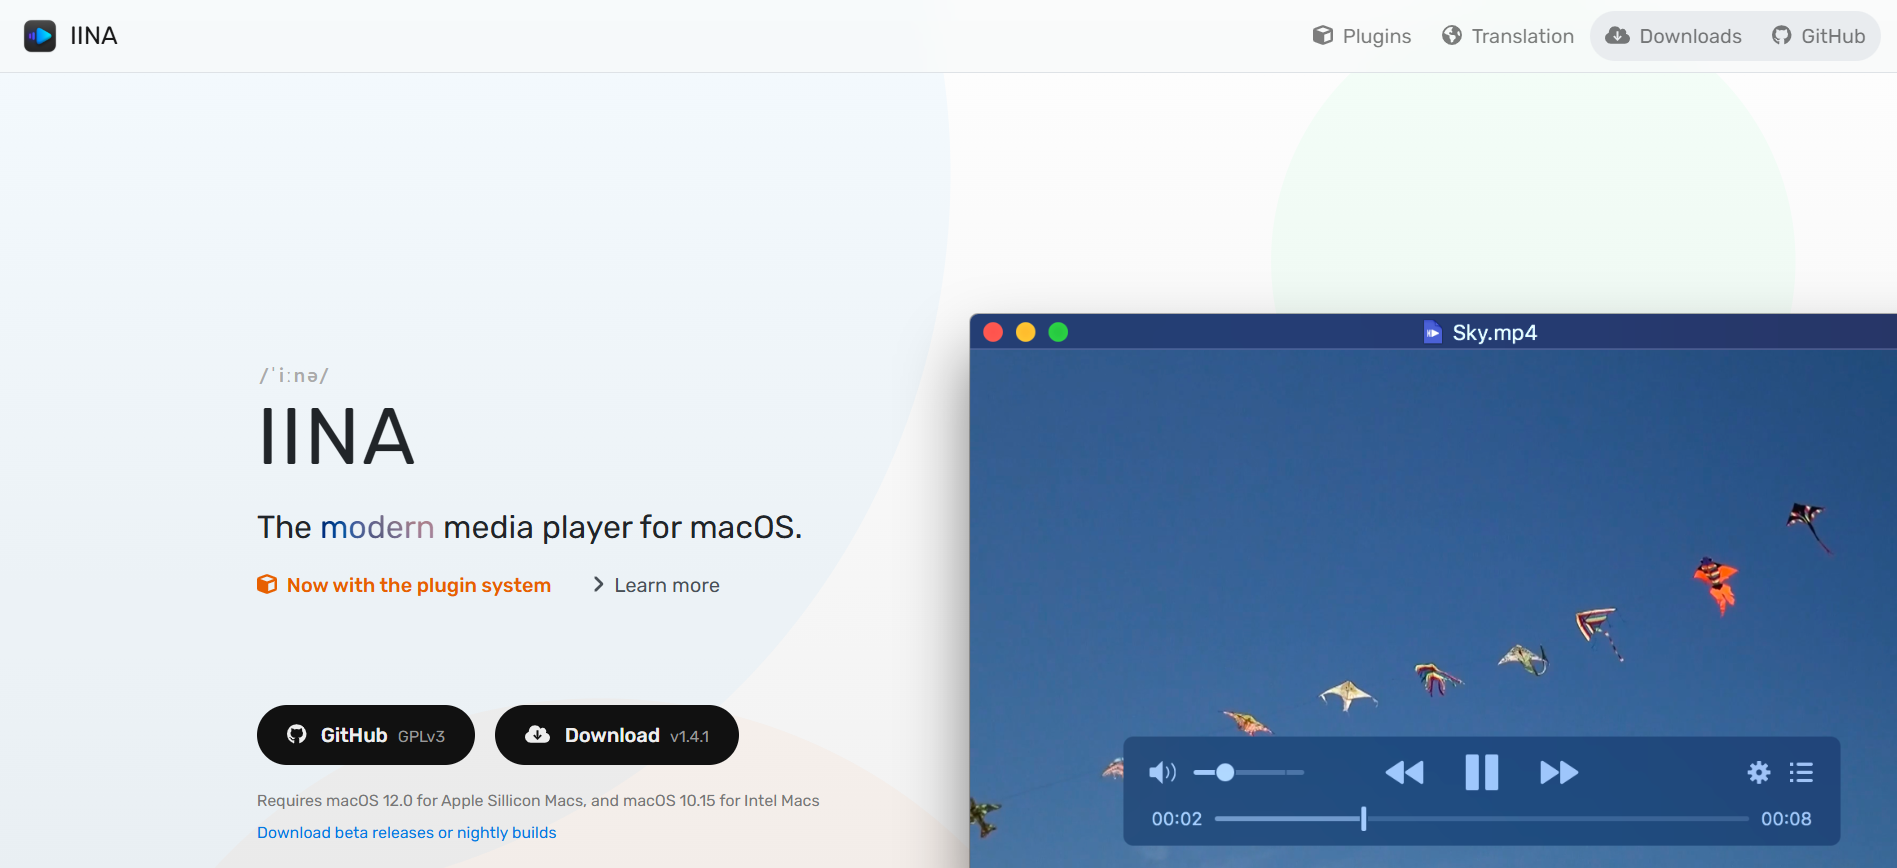Click the Sky.mp4 file icon in title
Viewport: 1897px width, 868px height.
[1433, 332]
